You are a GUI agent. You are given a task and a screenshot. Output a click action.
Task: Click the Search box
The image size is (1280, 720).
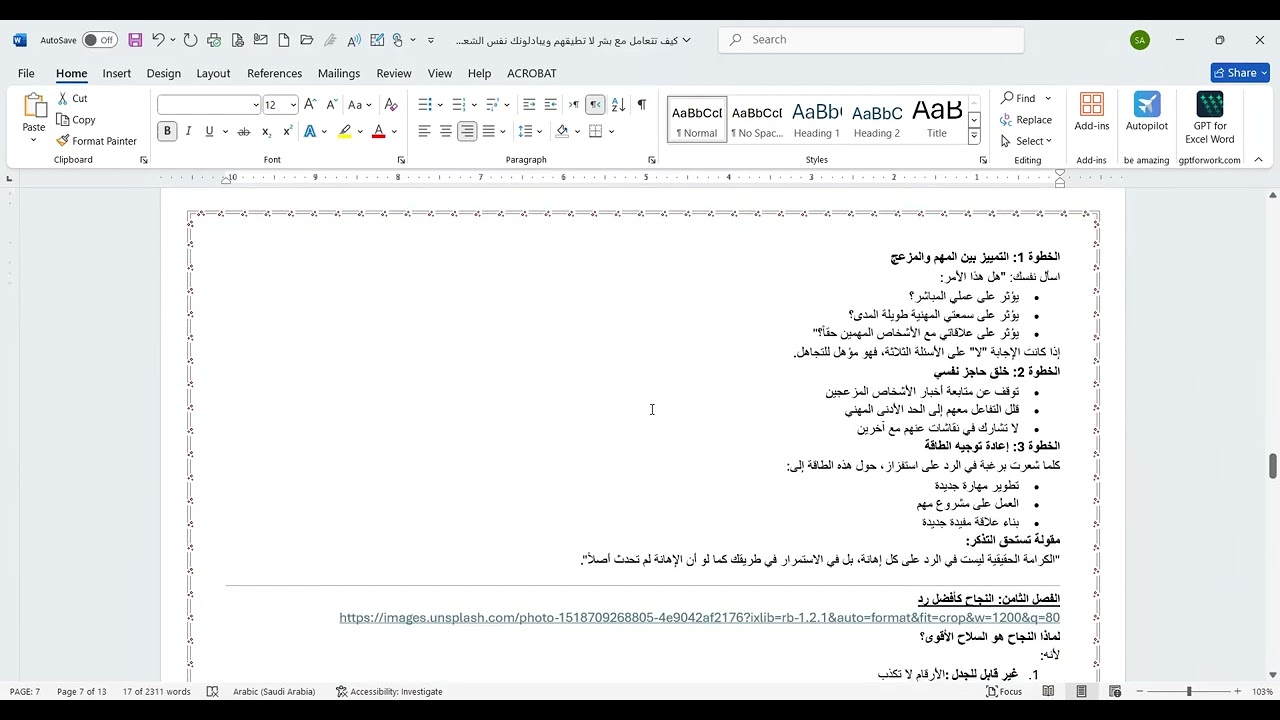(871, 40)
